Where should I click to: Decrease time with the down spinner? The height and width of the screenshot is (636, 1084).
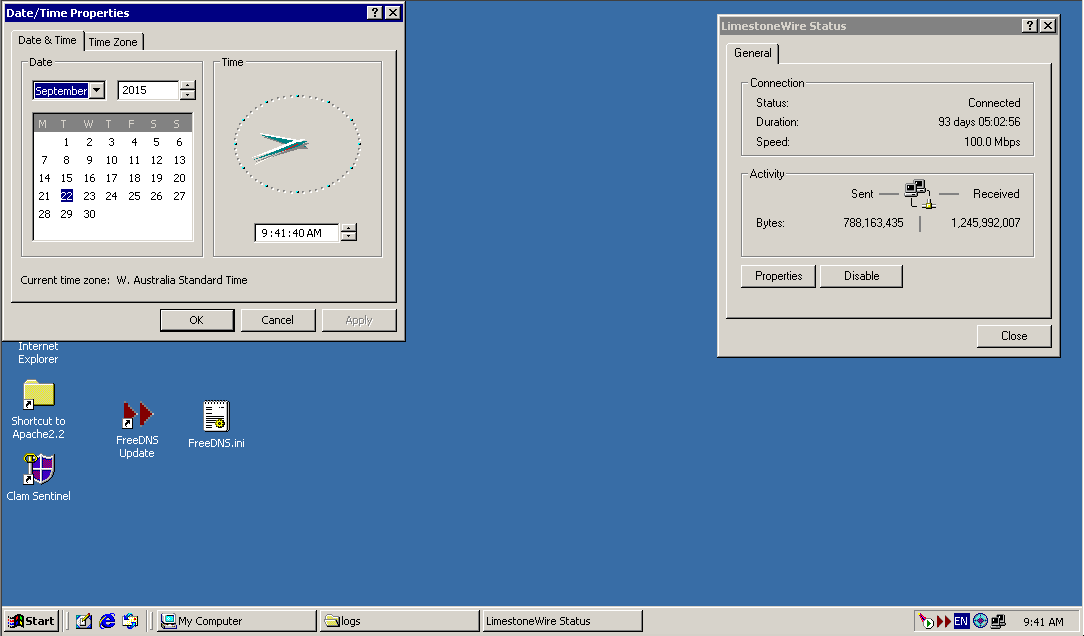(x=348, y=237)
